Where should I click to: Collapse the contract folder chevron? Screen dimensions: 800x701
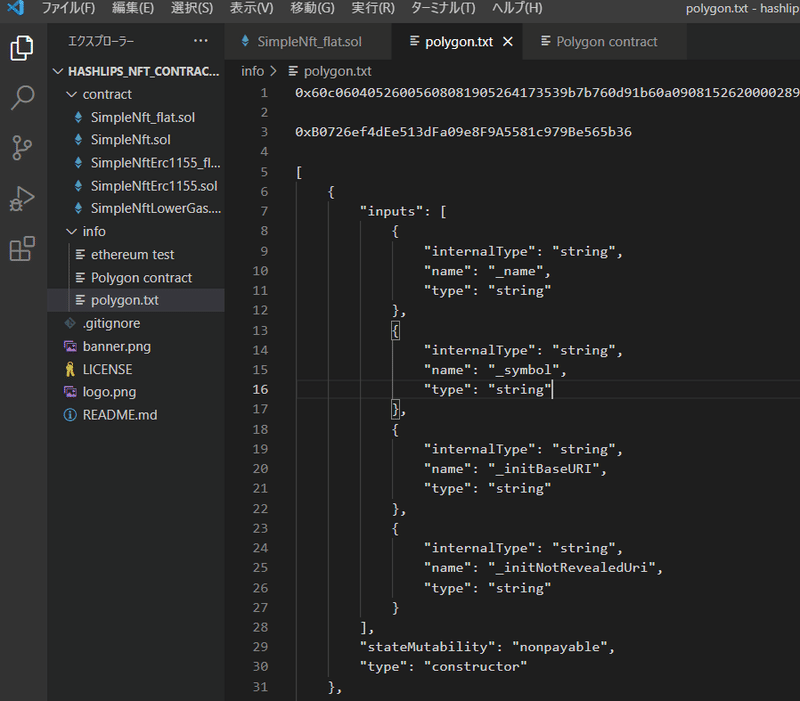click(x=72, y=94)
